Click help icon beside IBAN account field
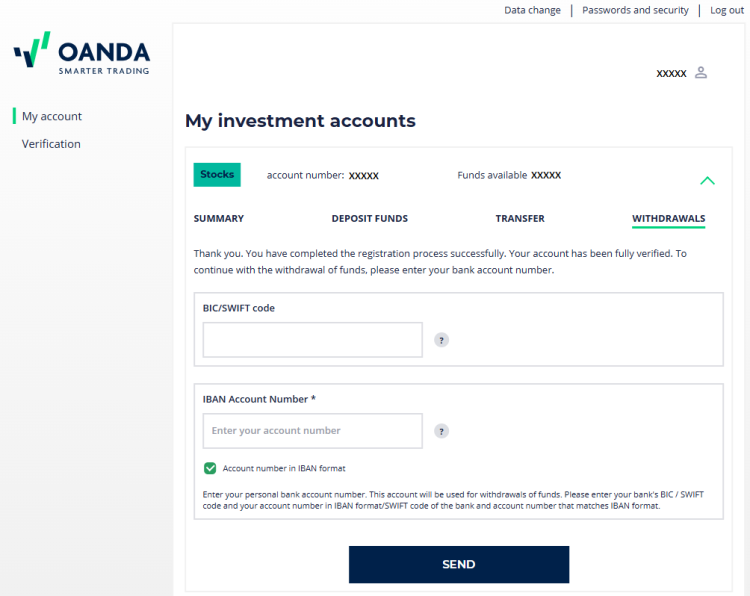The height and width of the screenshot is (596, 750). (x=441, y=431)
